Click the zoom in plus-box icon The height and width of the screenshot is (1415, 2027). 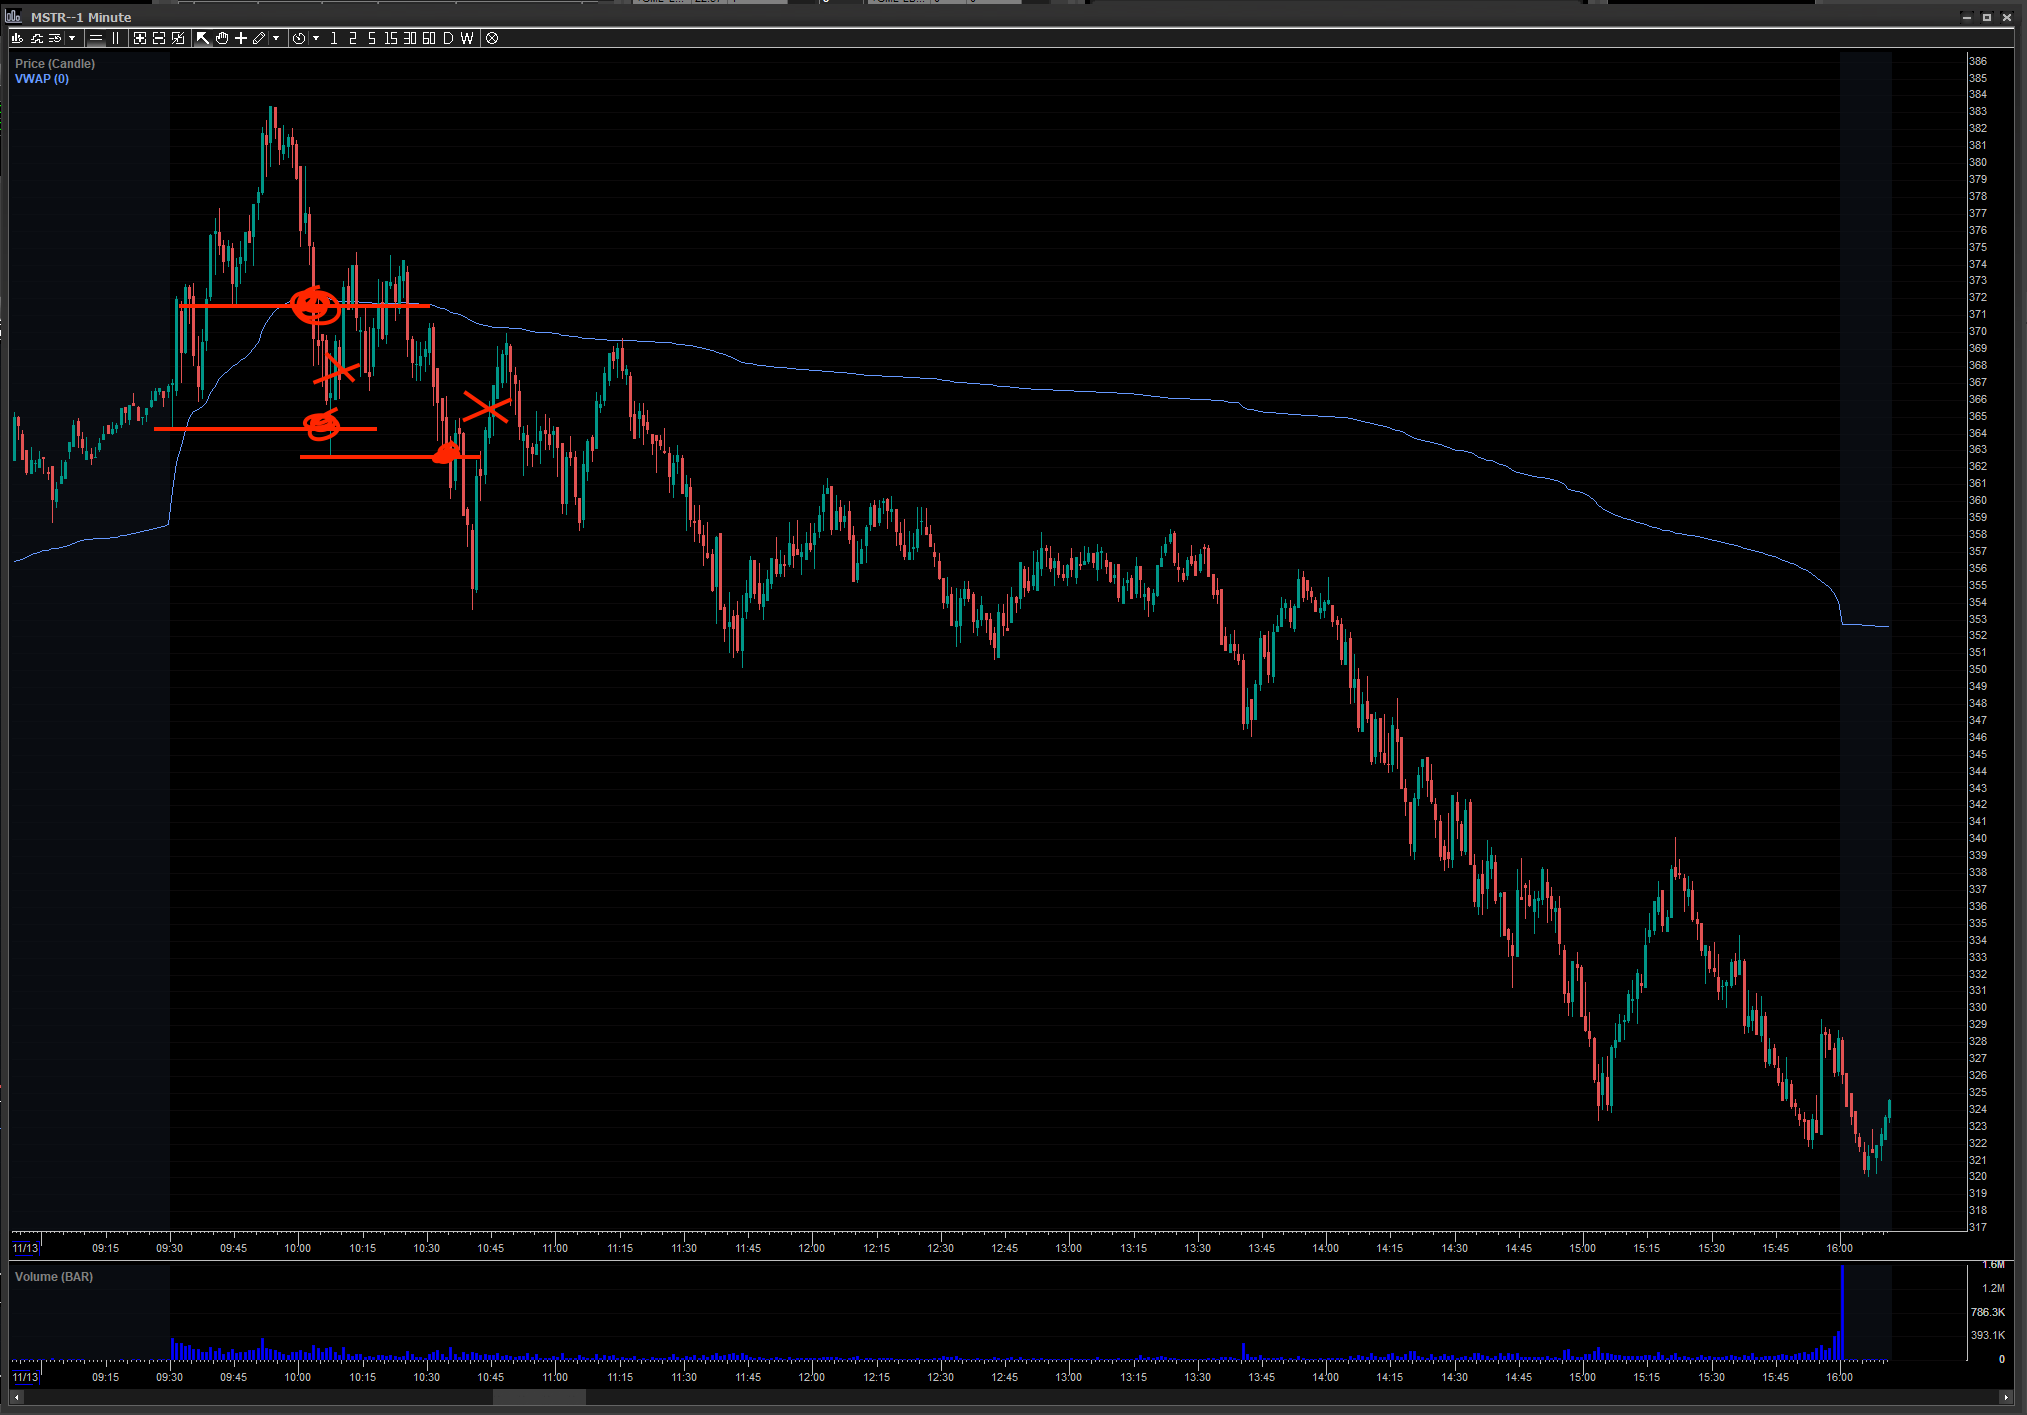click(x=140, y=38)
